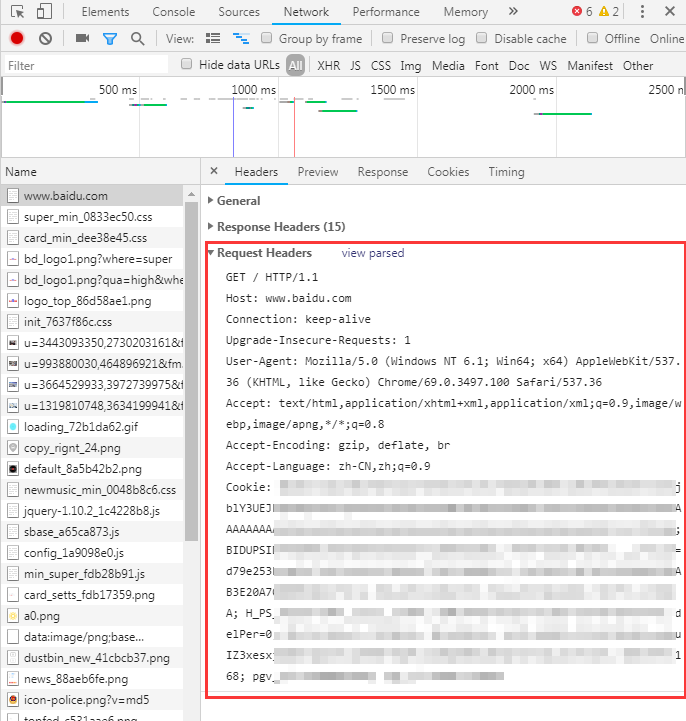
Task: Open the Response tab of the request
Action: (x=382, y=172)
